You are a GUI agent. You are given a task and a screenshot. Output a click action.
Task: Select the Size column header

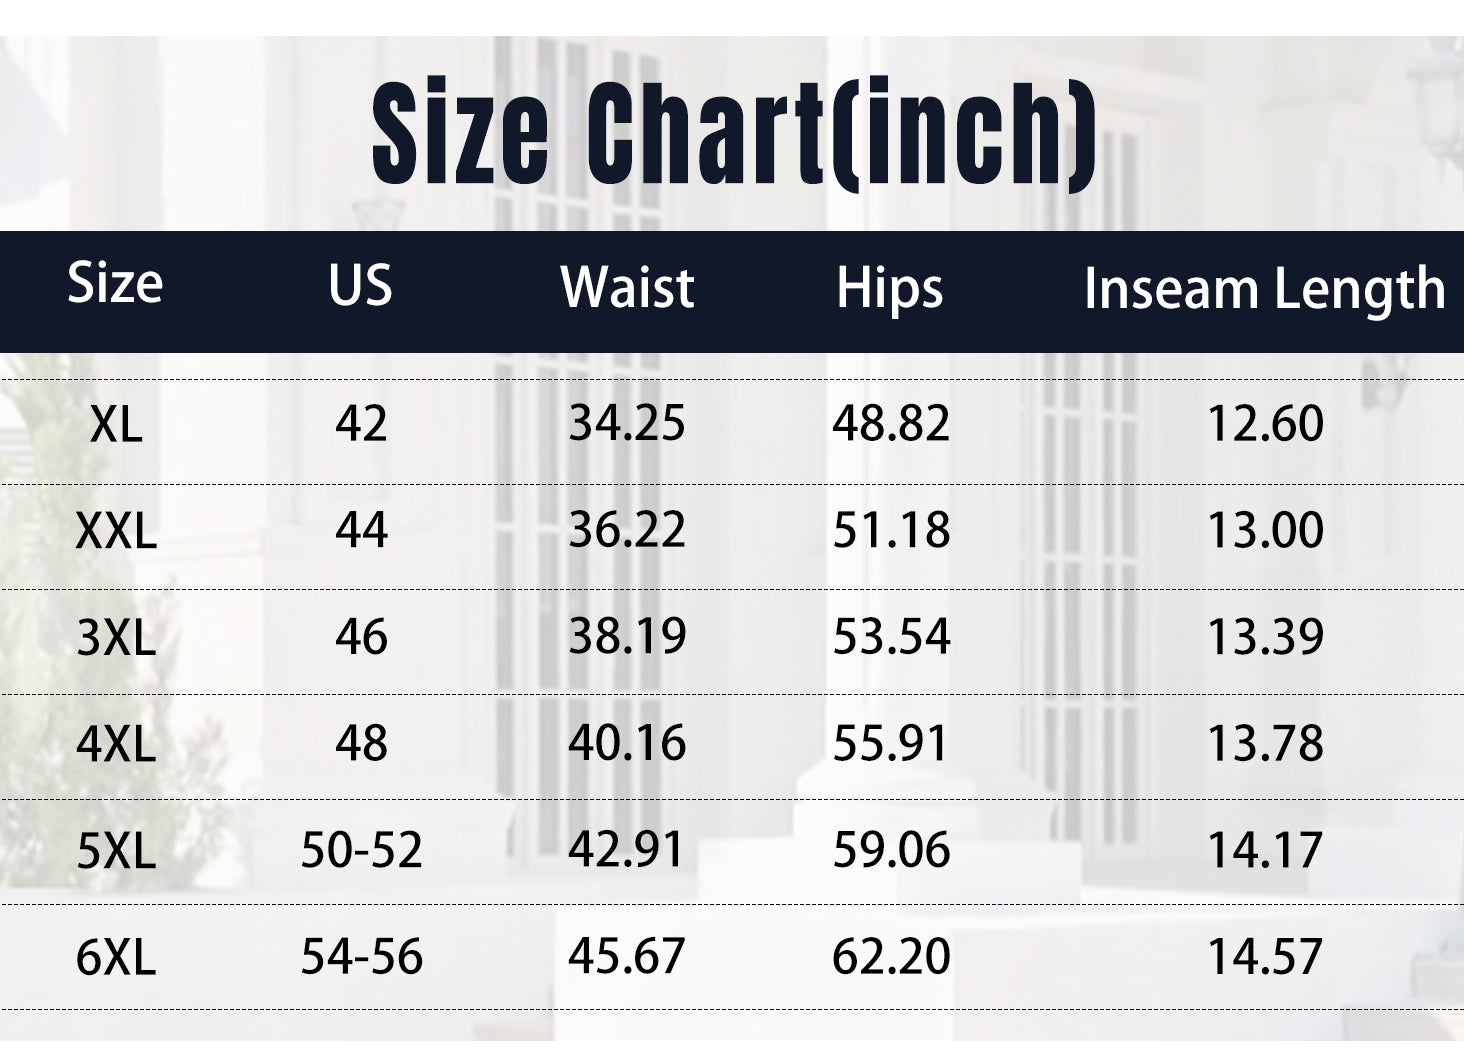coord(115,283)
